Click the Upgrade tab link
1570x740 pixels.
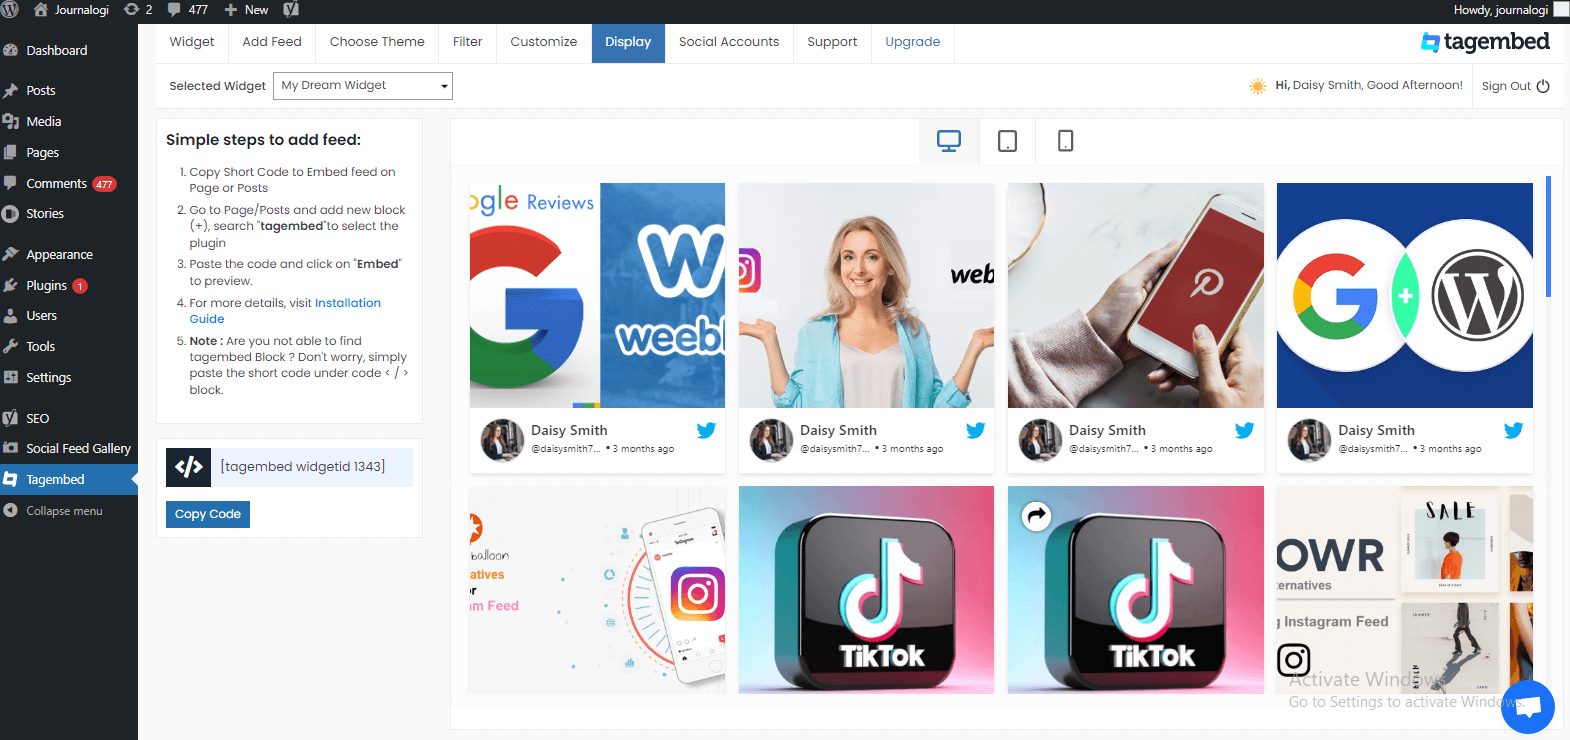[913, 42]
